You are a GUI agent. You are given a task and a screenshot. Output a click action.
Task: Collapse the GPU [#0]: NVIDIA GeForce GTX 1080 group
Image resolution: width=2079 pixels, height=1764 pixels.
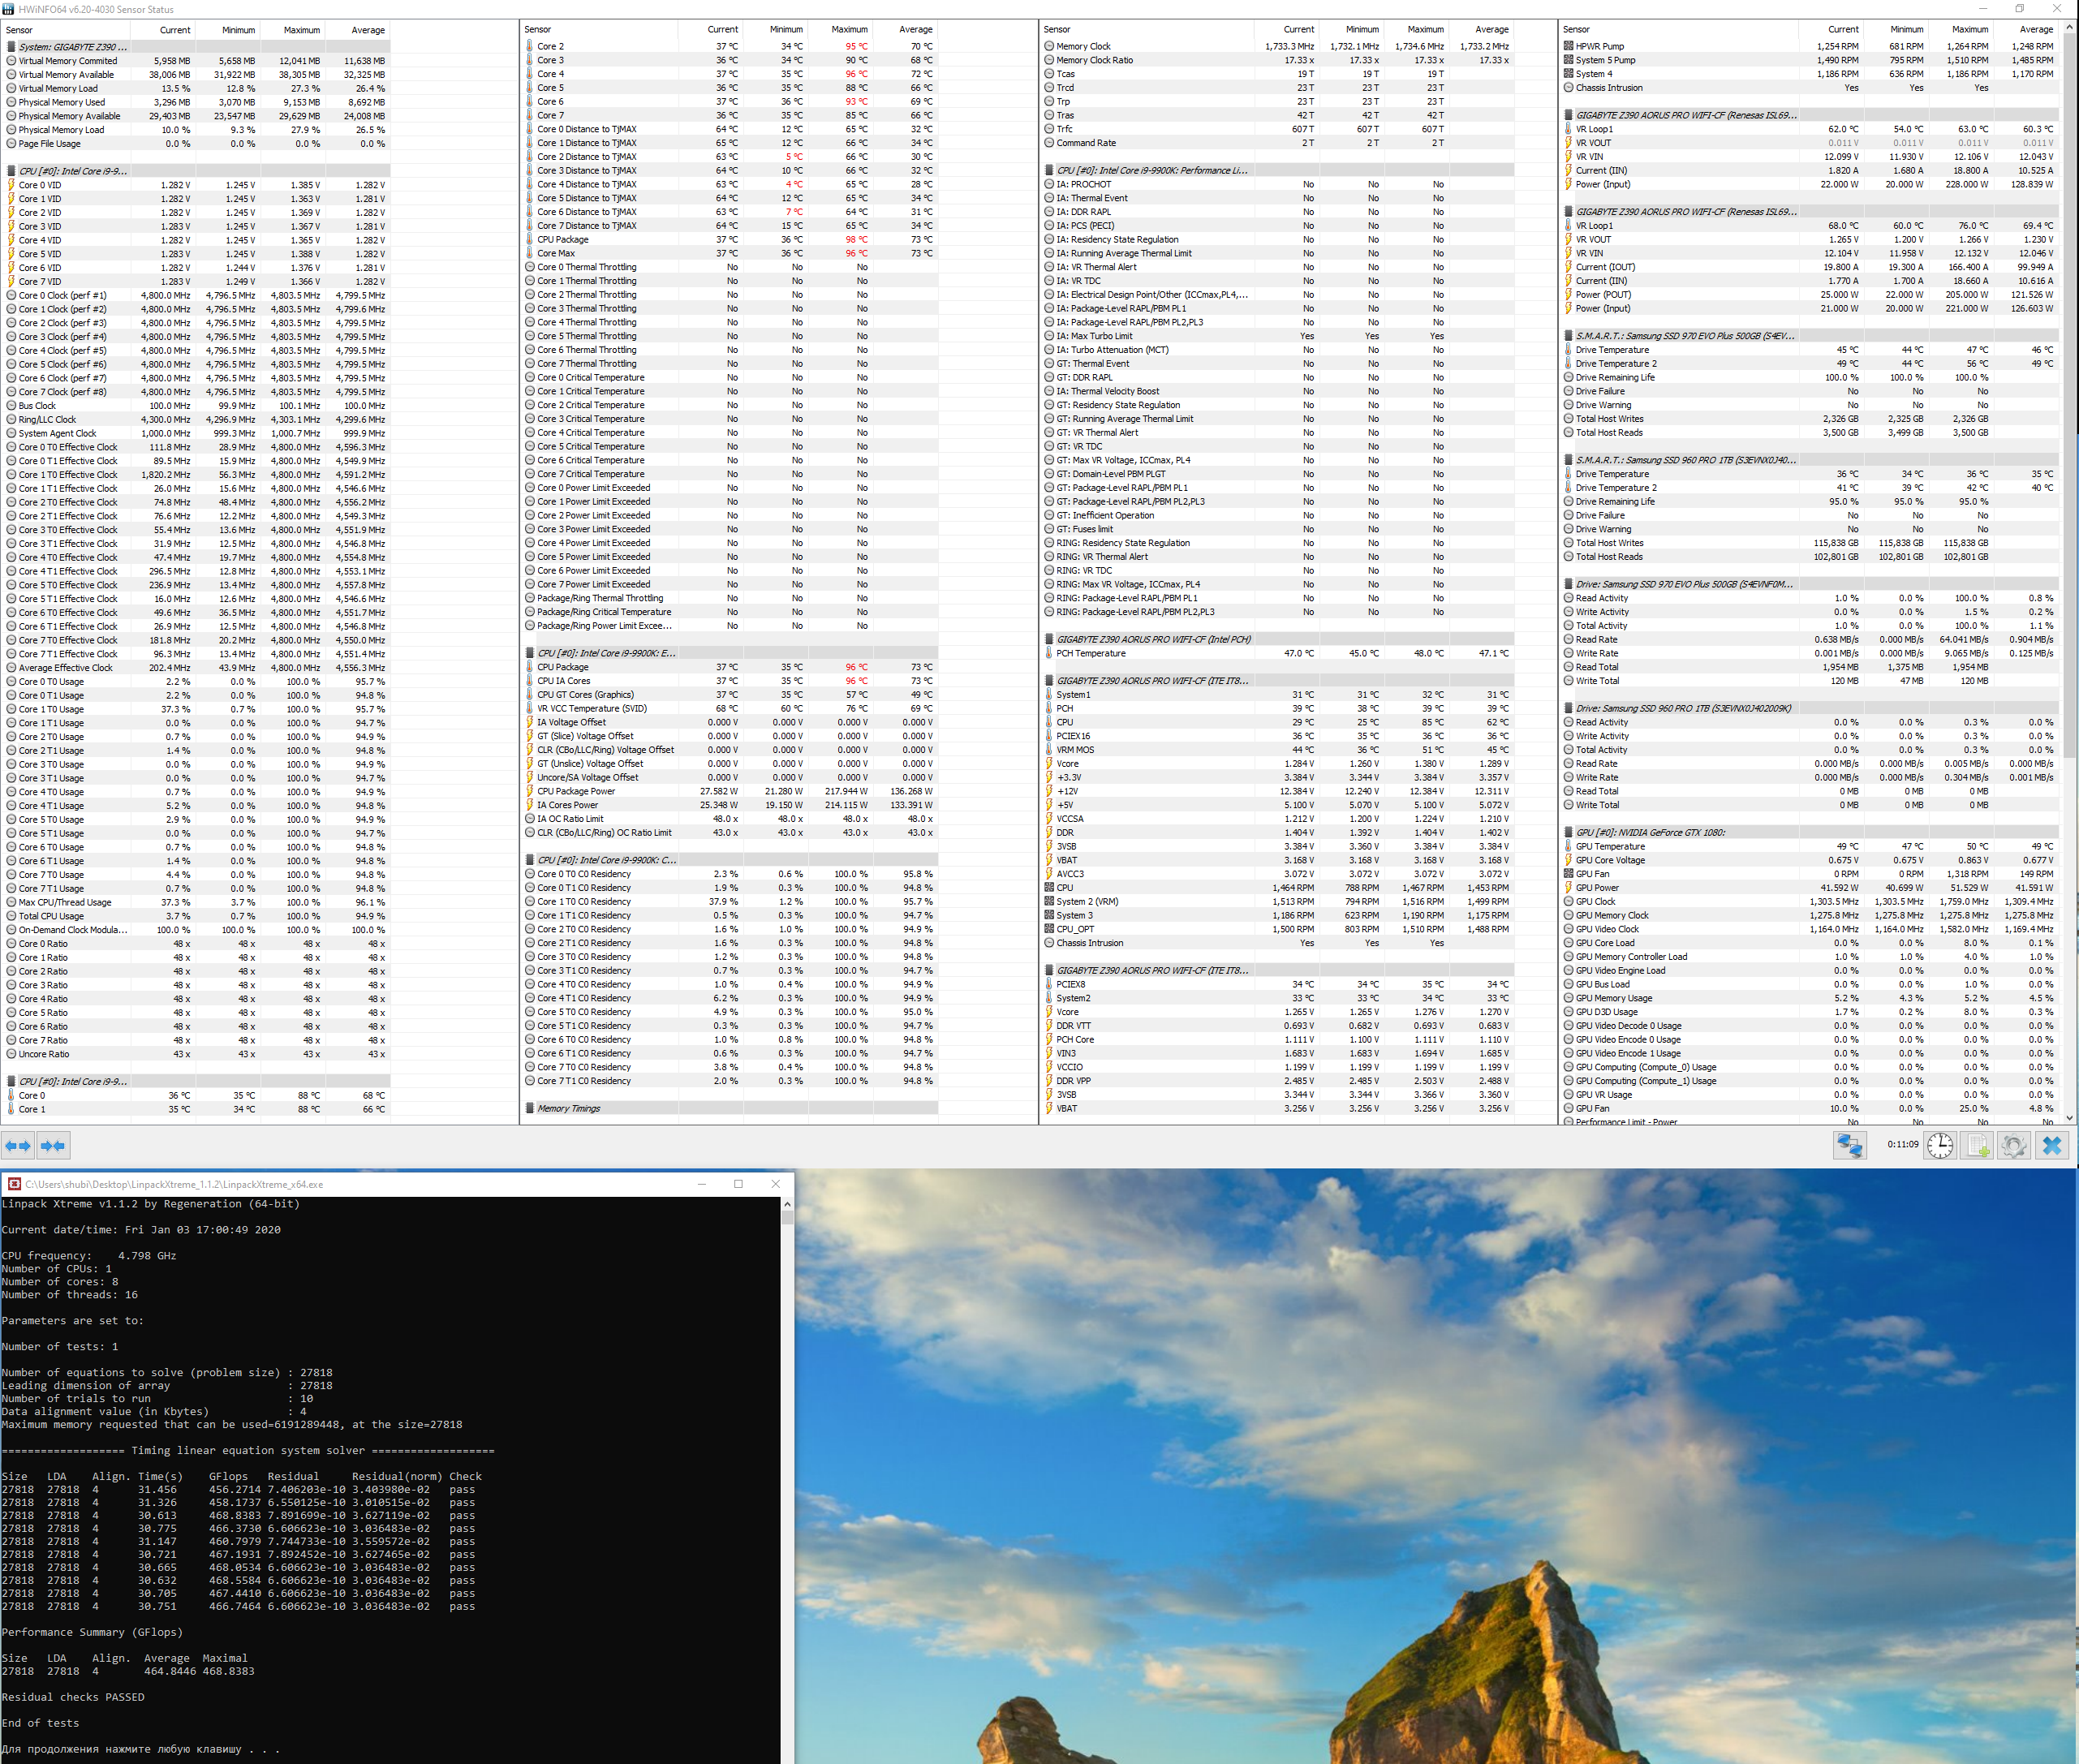point(1650,832)
